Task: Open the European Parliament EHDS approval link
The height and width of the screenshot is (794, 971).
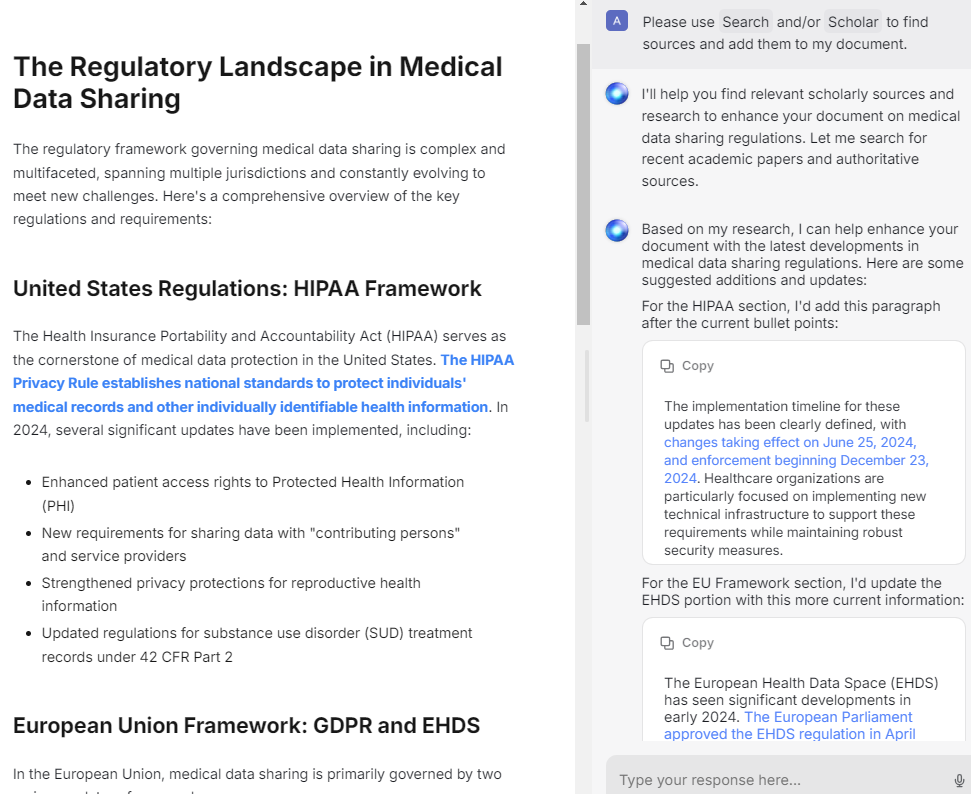Action: coord(790,725)
